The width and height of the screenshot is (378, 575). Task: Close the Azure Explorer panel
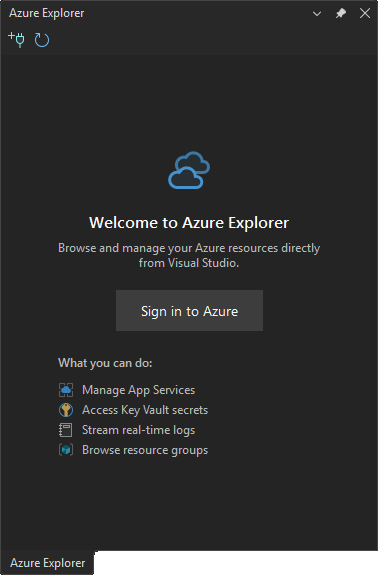pyautogui.click(x=365, y=13)
